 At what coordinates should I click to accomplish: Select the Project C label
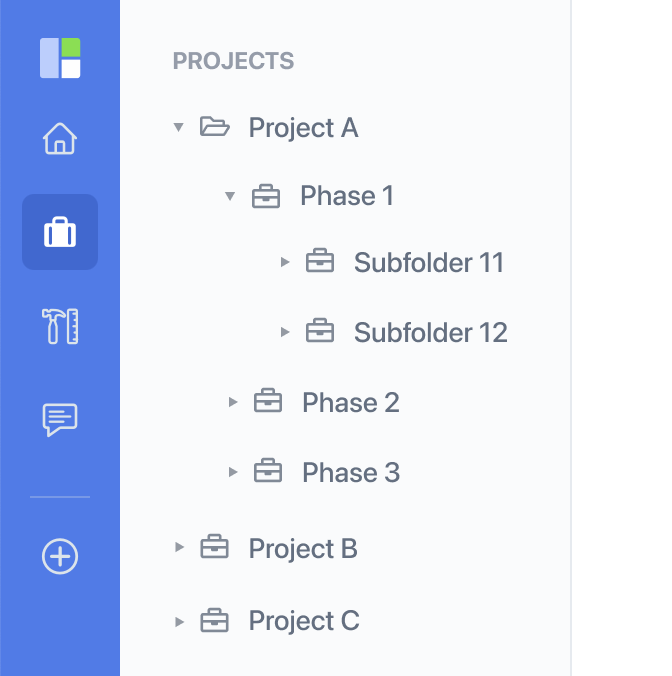(304, 620)
